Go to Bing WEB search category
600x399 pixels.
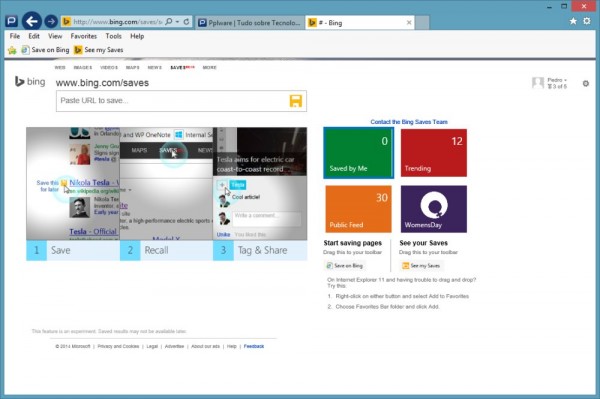tap(60, 67)
